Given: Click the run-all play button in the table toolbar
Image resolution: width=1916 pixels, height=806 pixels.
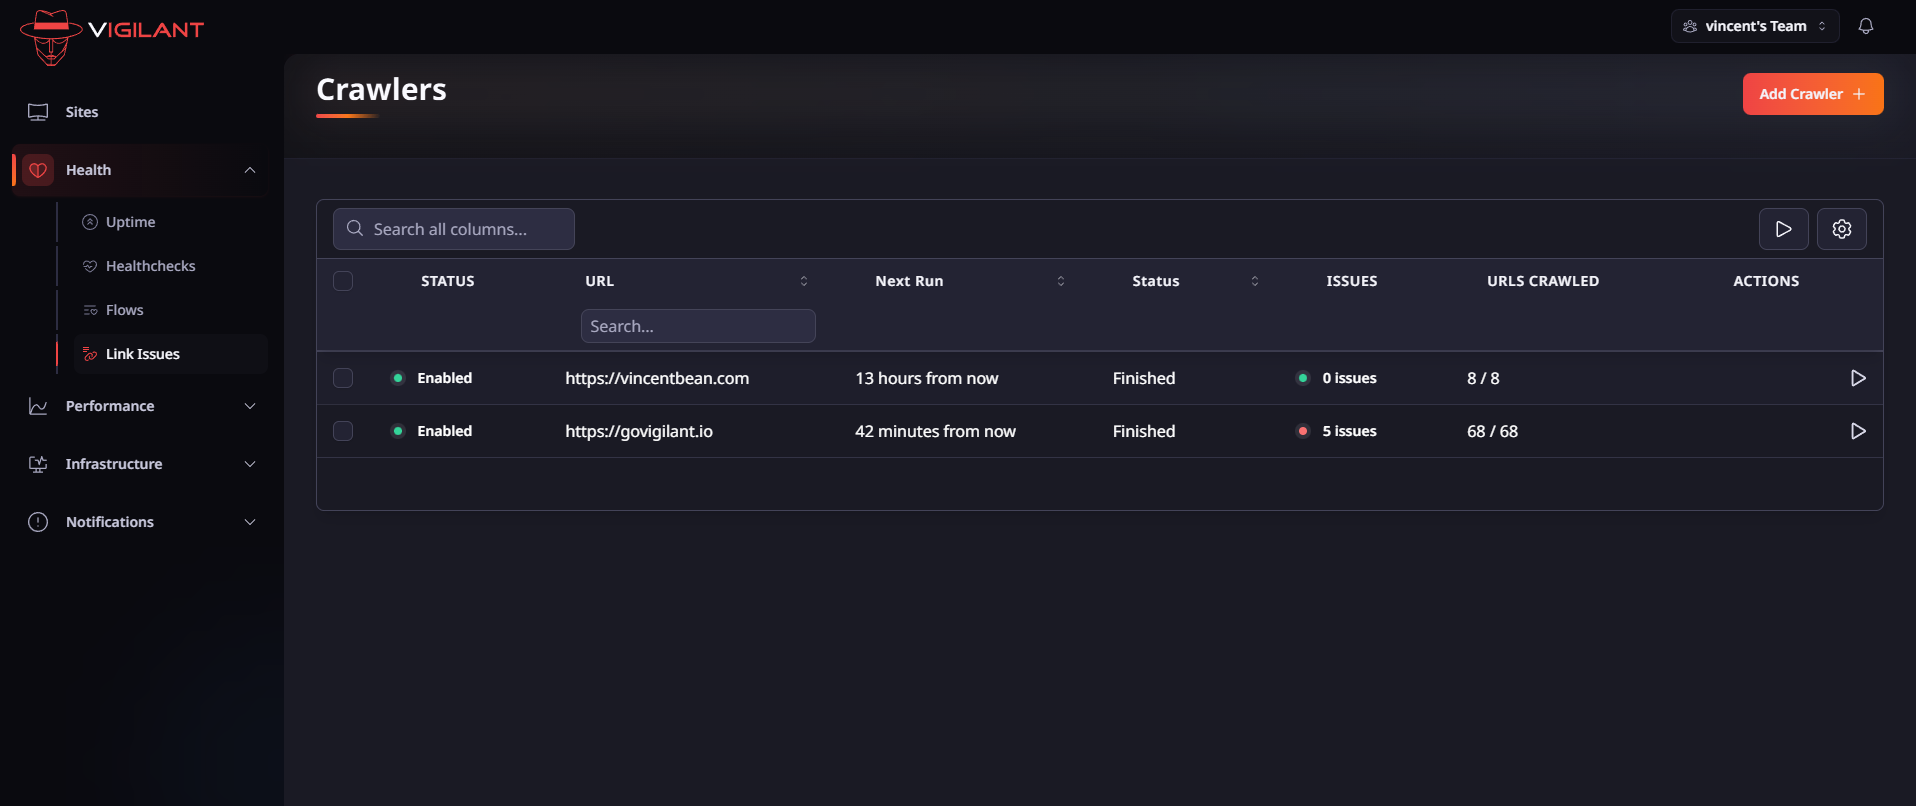Looking at the screenshot, I should pyautogui.click(x=1783, y=229).
